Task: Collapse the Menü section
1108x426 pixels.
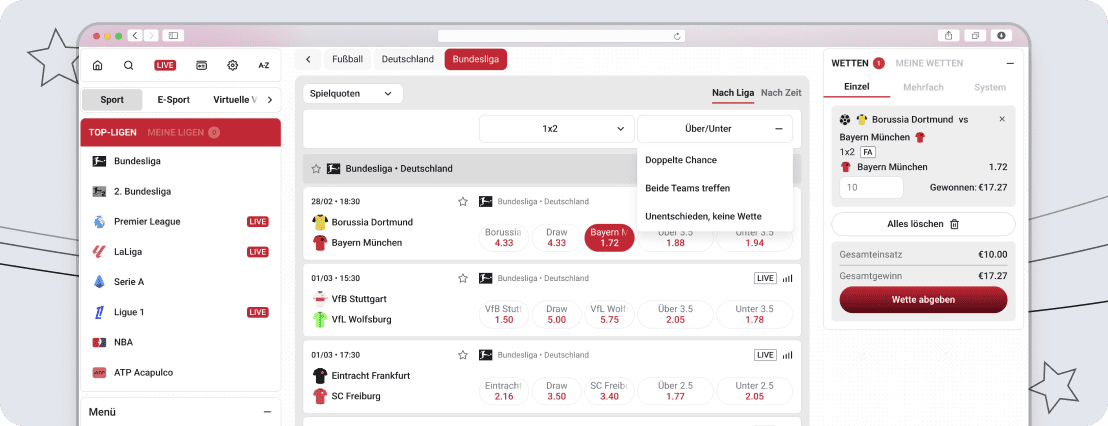Action: tap(267, 411)
